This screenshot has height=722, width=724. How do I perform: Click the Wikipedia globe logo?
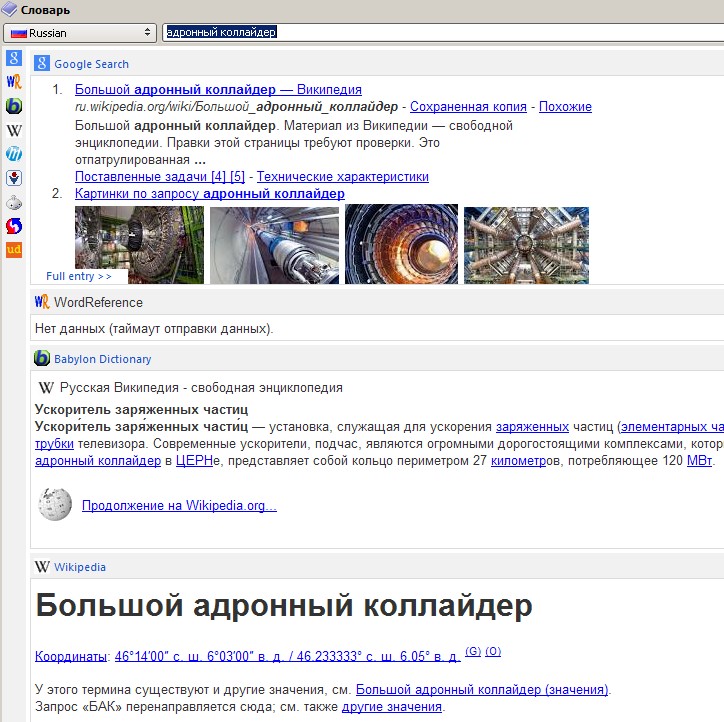55,504
